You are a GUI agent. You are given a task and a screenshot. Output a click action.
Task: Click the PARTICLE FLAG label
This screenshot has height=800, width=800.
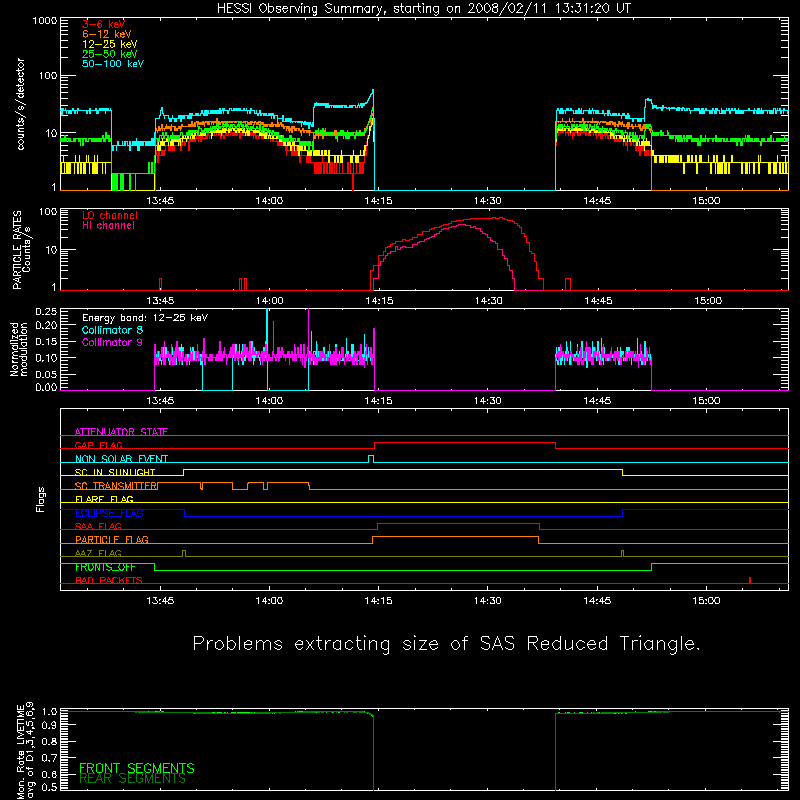(x=112, y=539)
